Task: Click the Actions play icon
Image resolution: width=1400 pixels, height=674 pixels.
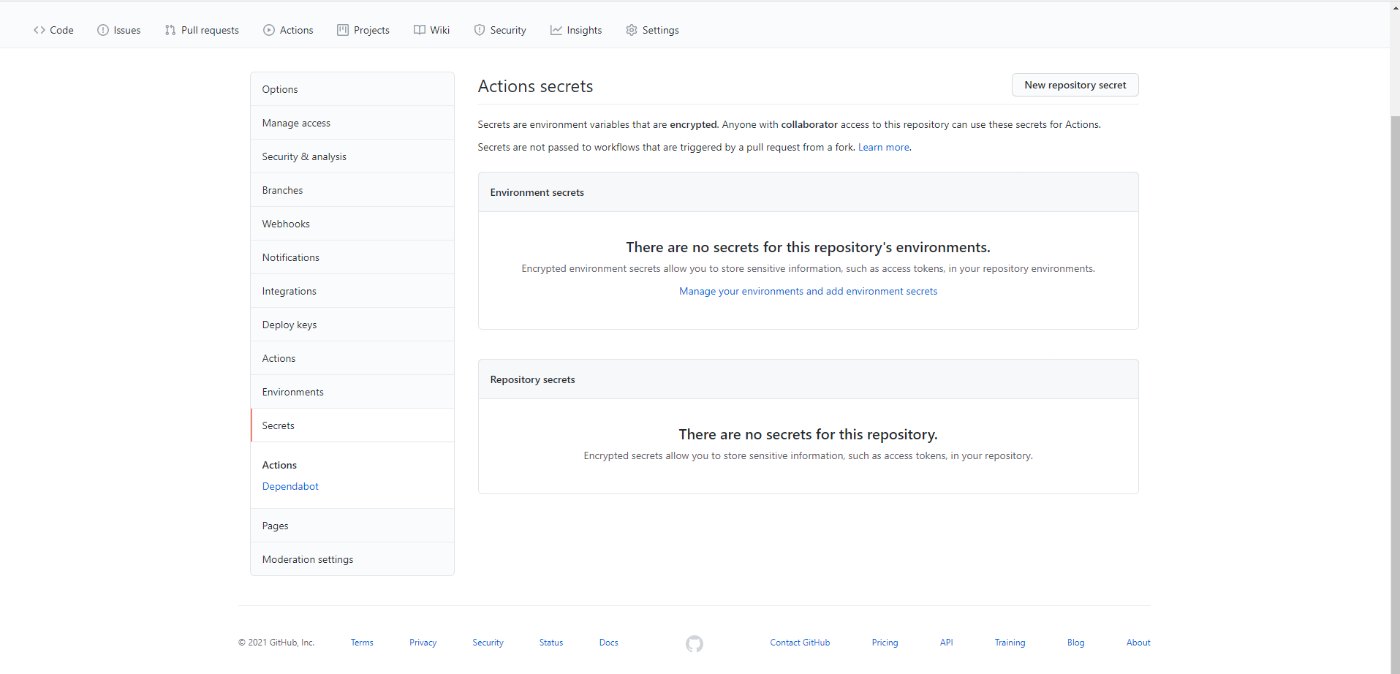Action: 269,30
